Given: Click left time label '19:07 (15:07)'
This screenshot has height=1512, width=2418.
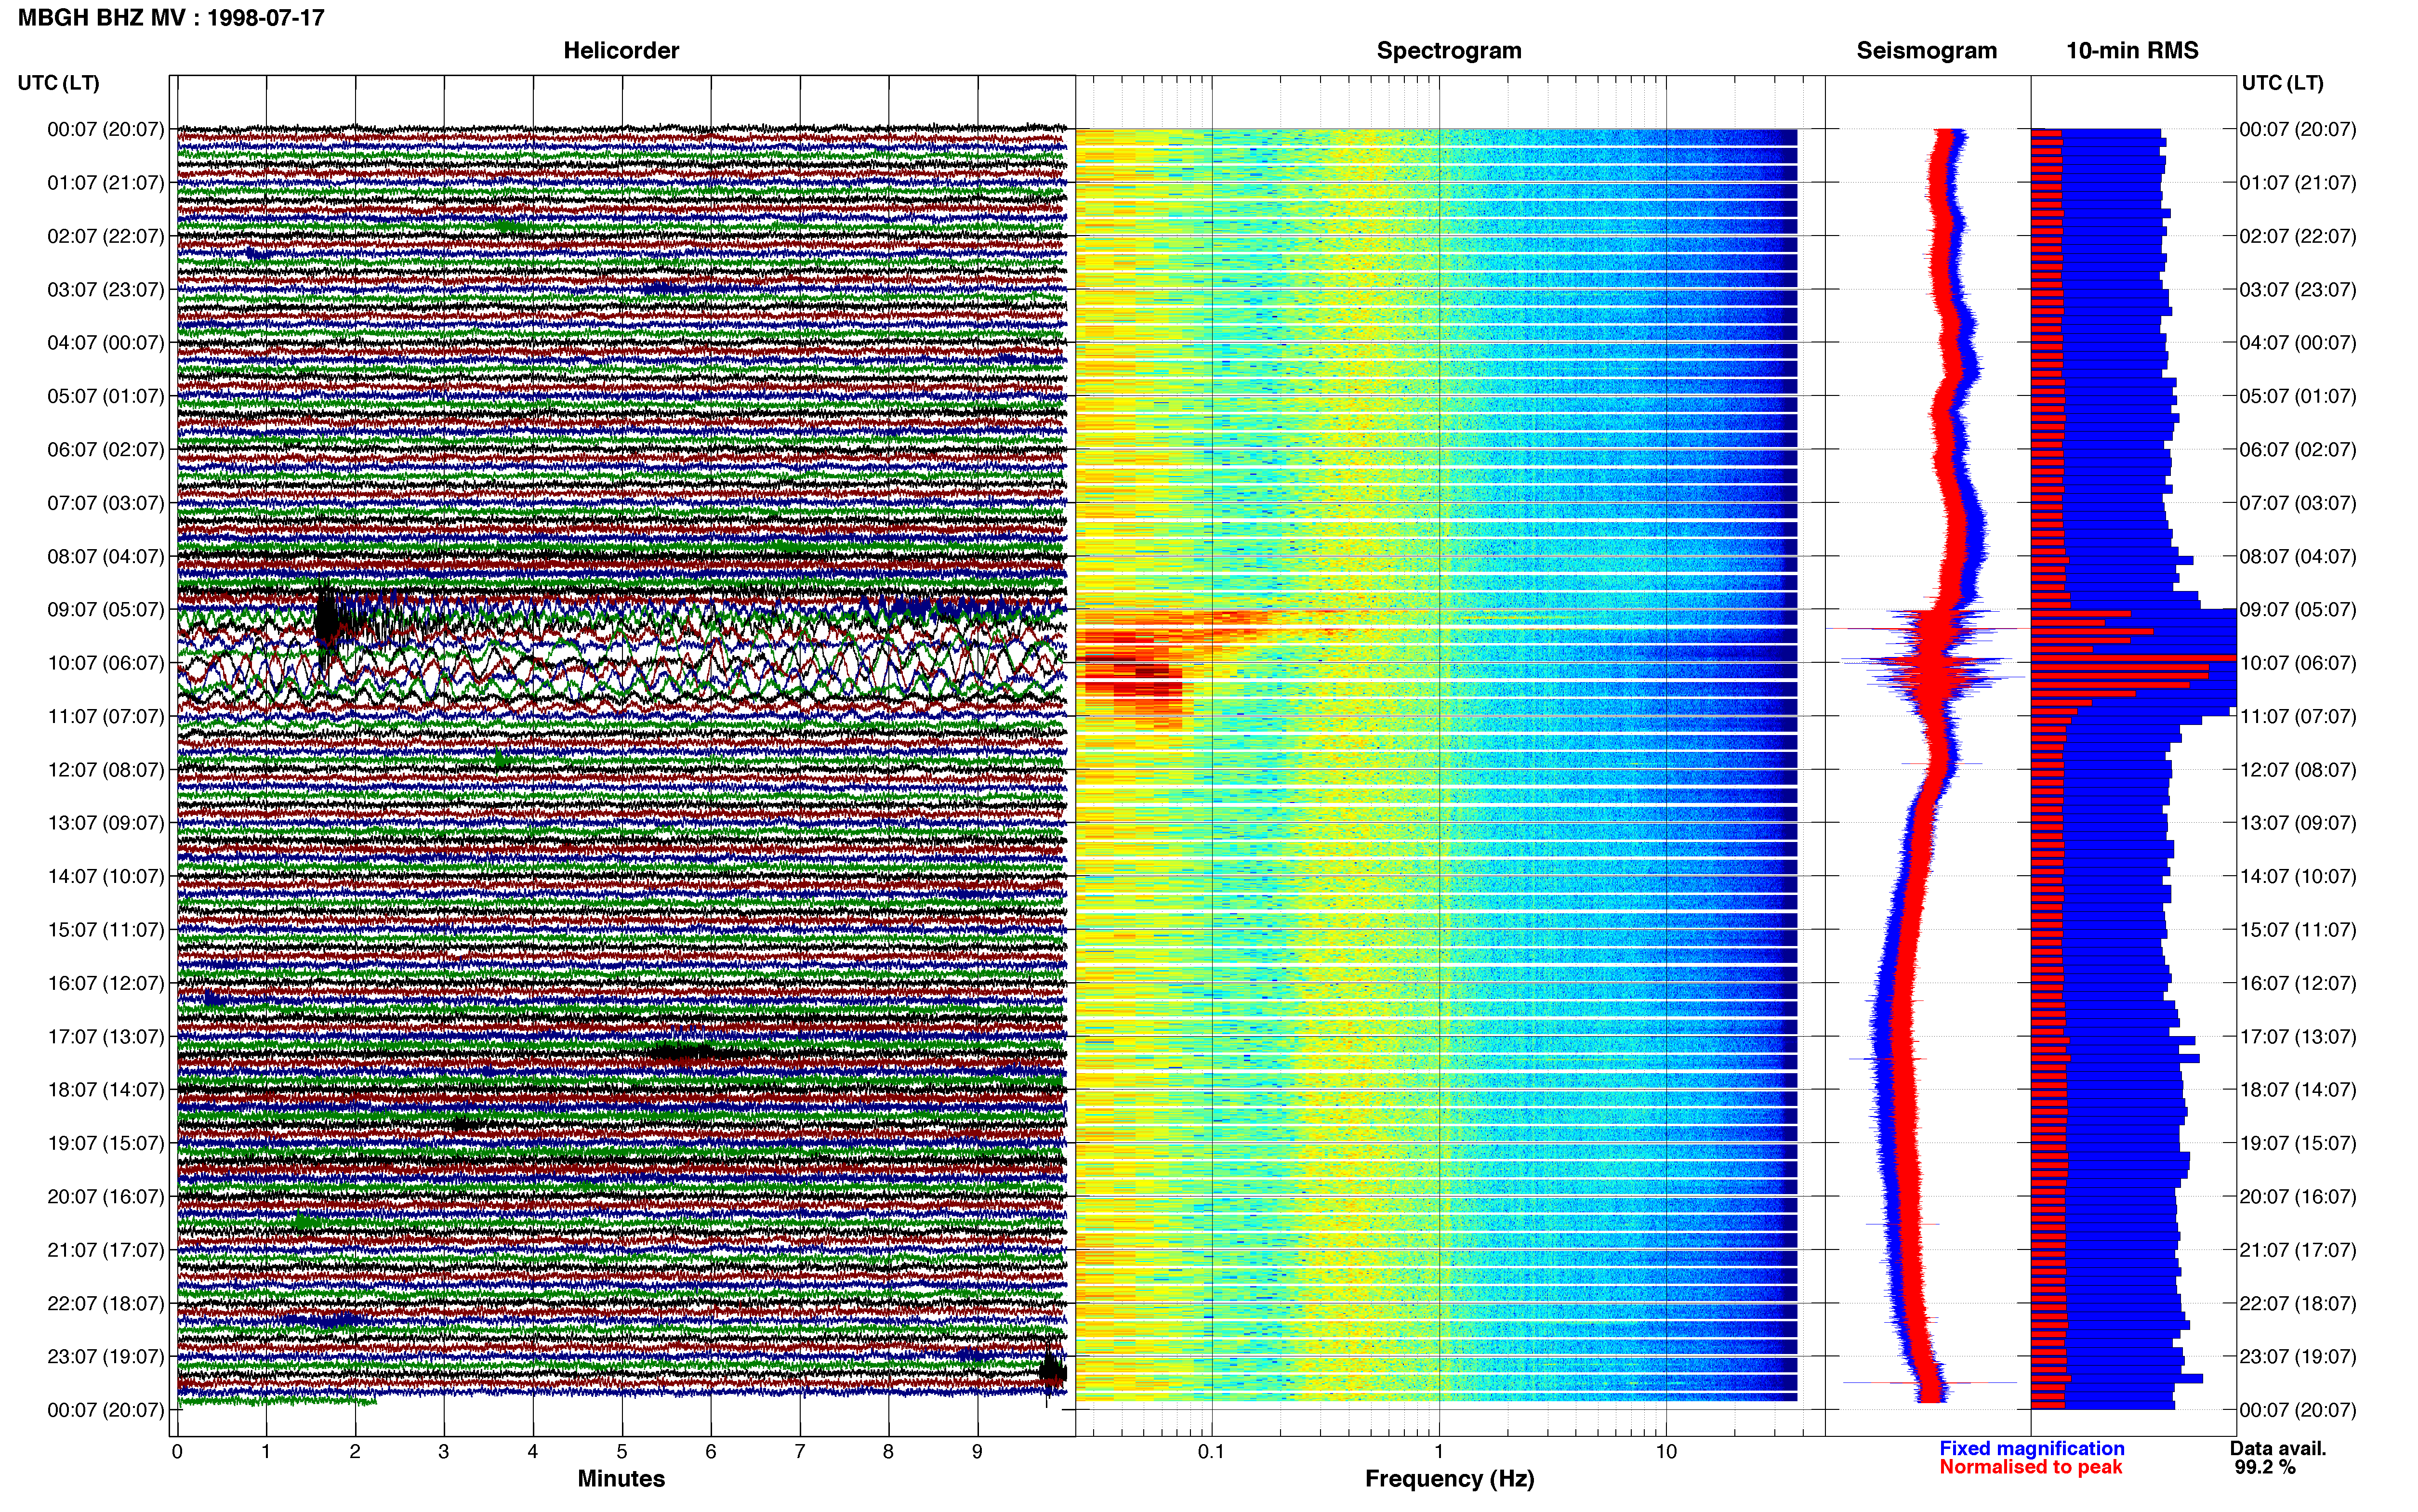Looking at the screenshot, I should tap(105, 1143).
